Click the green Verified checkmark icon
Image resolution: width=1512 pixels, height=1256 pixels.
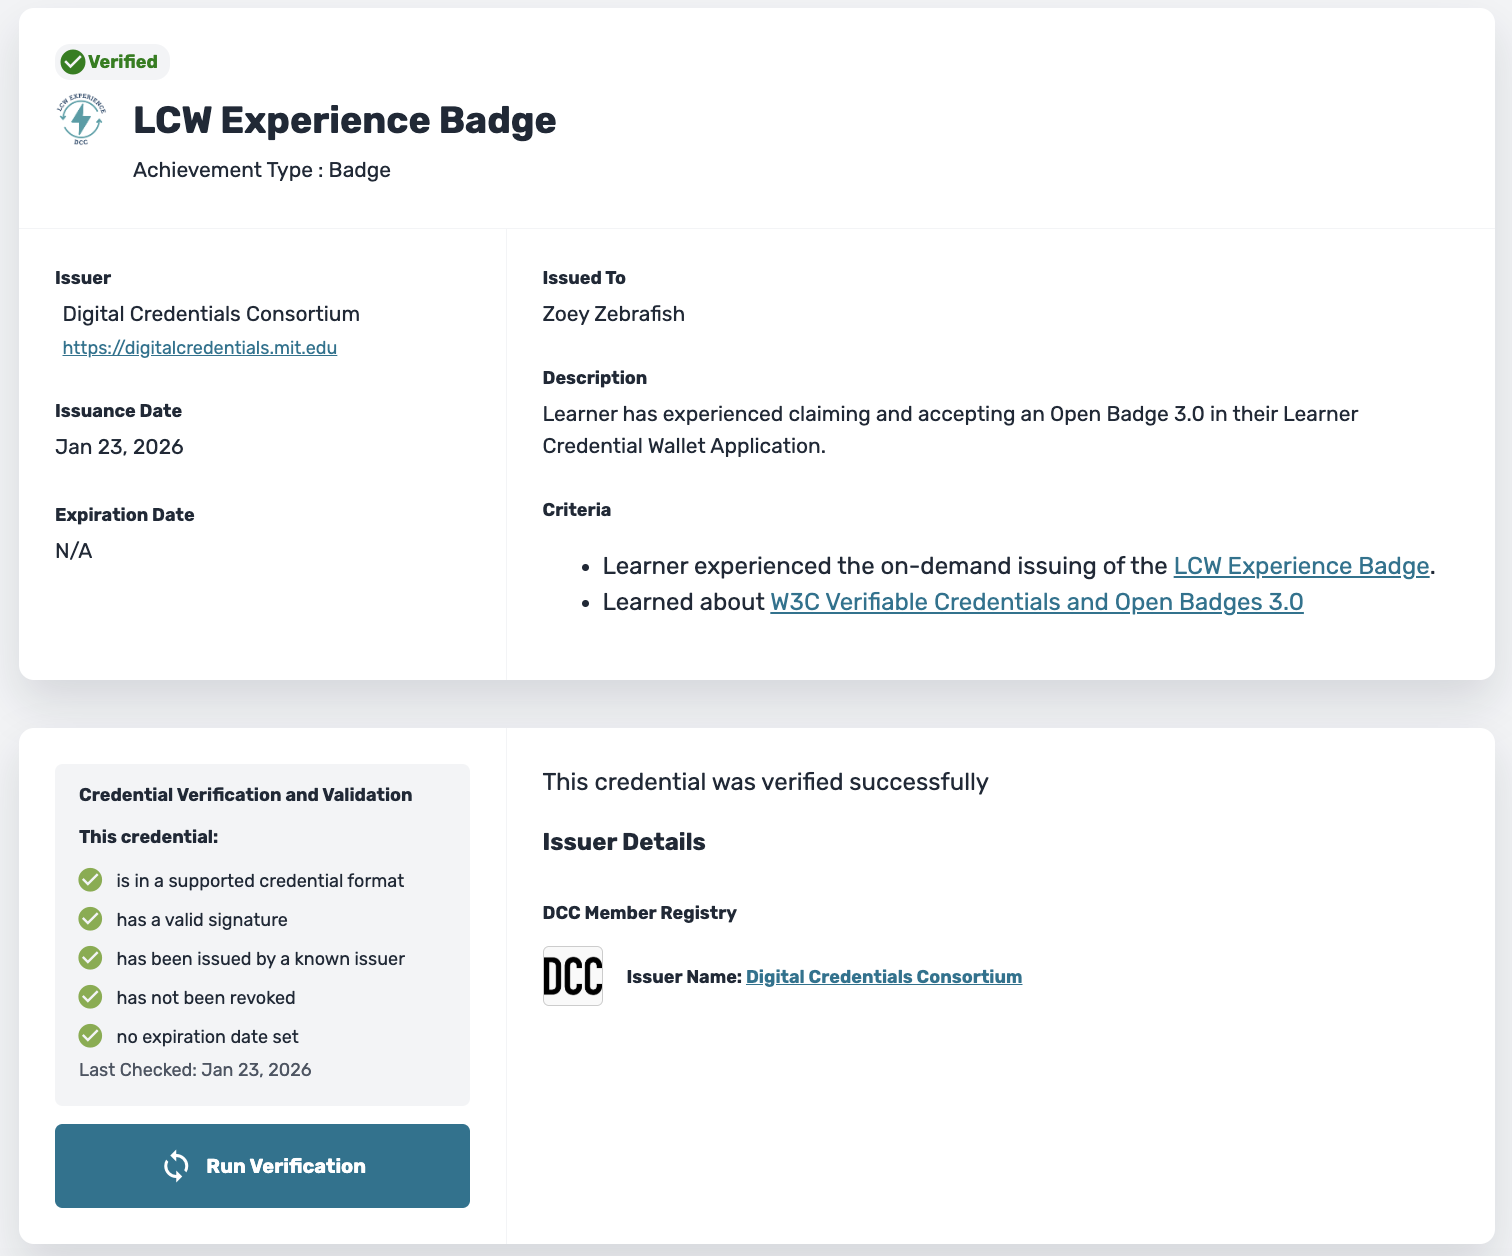tap(72, 62)
